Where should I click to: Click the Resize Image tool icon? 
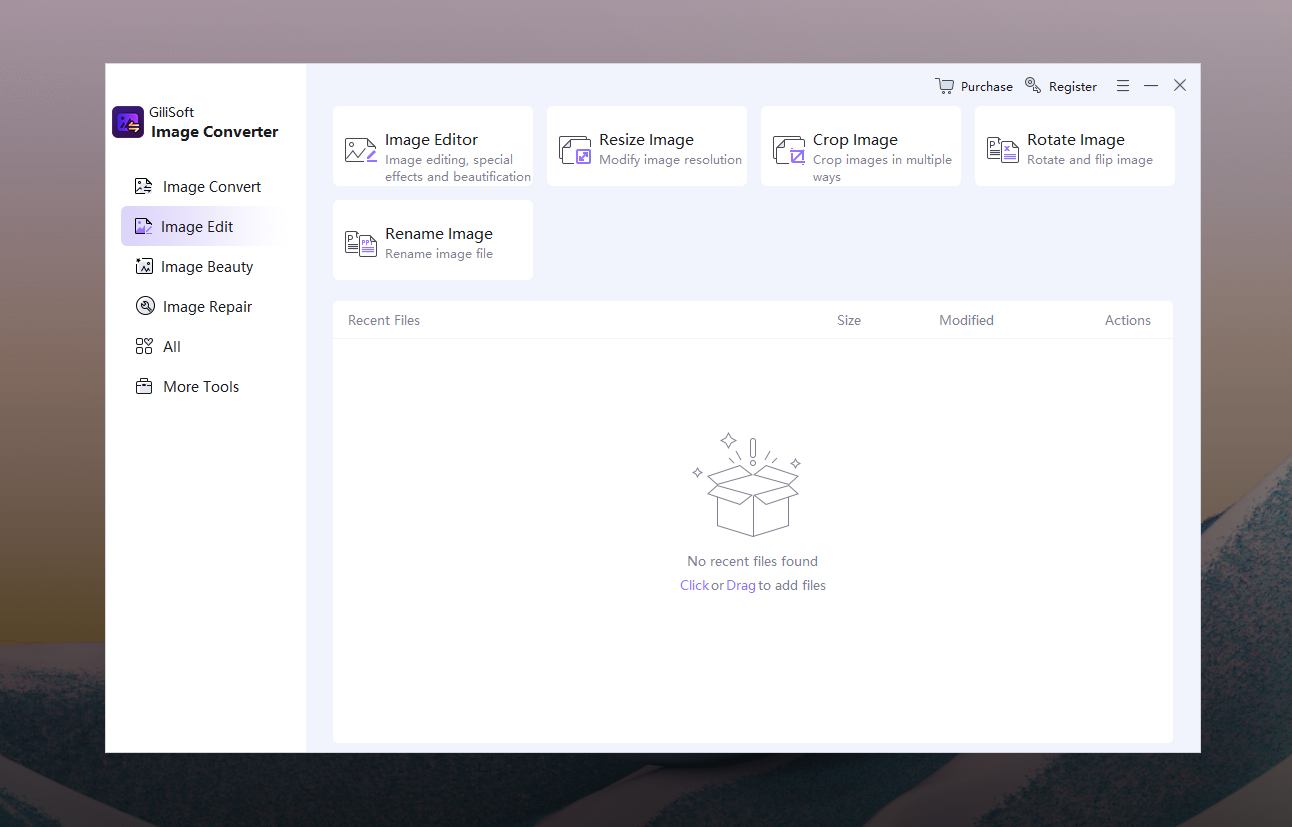pos(574,150)
